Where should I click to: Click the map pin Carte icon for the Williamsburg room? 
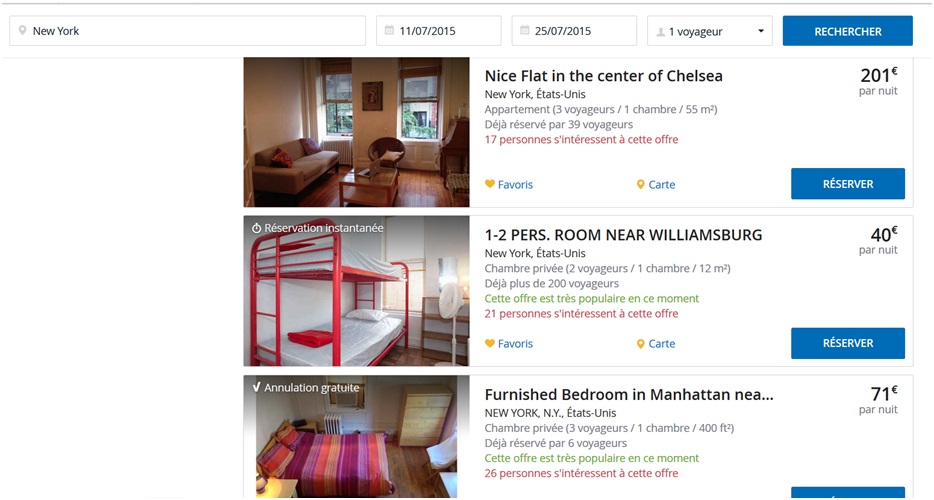[640, 344]
